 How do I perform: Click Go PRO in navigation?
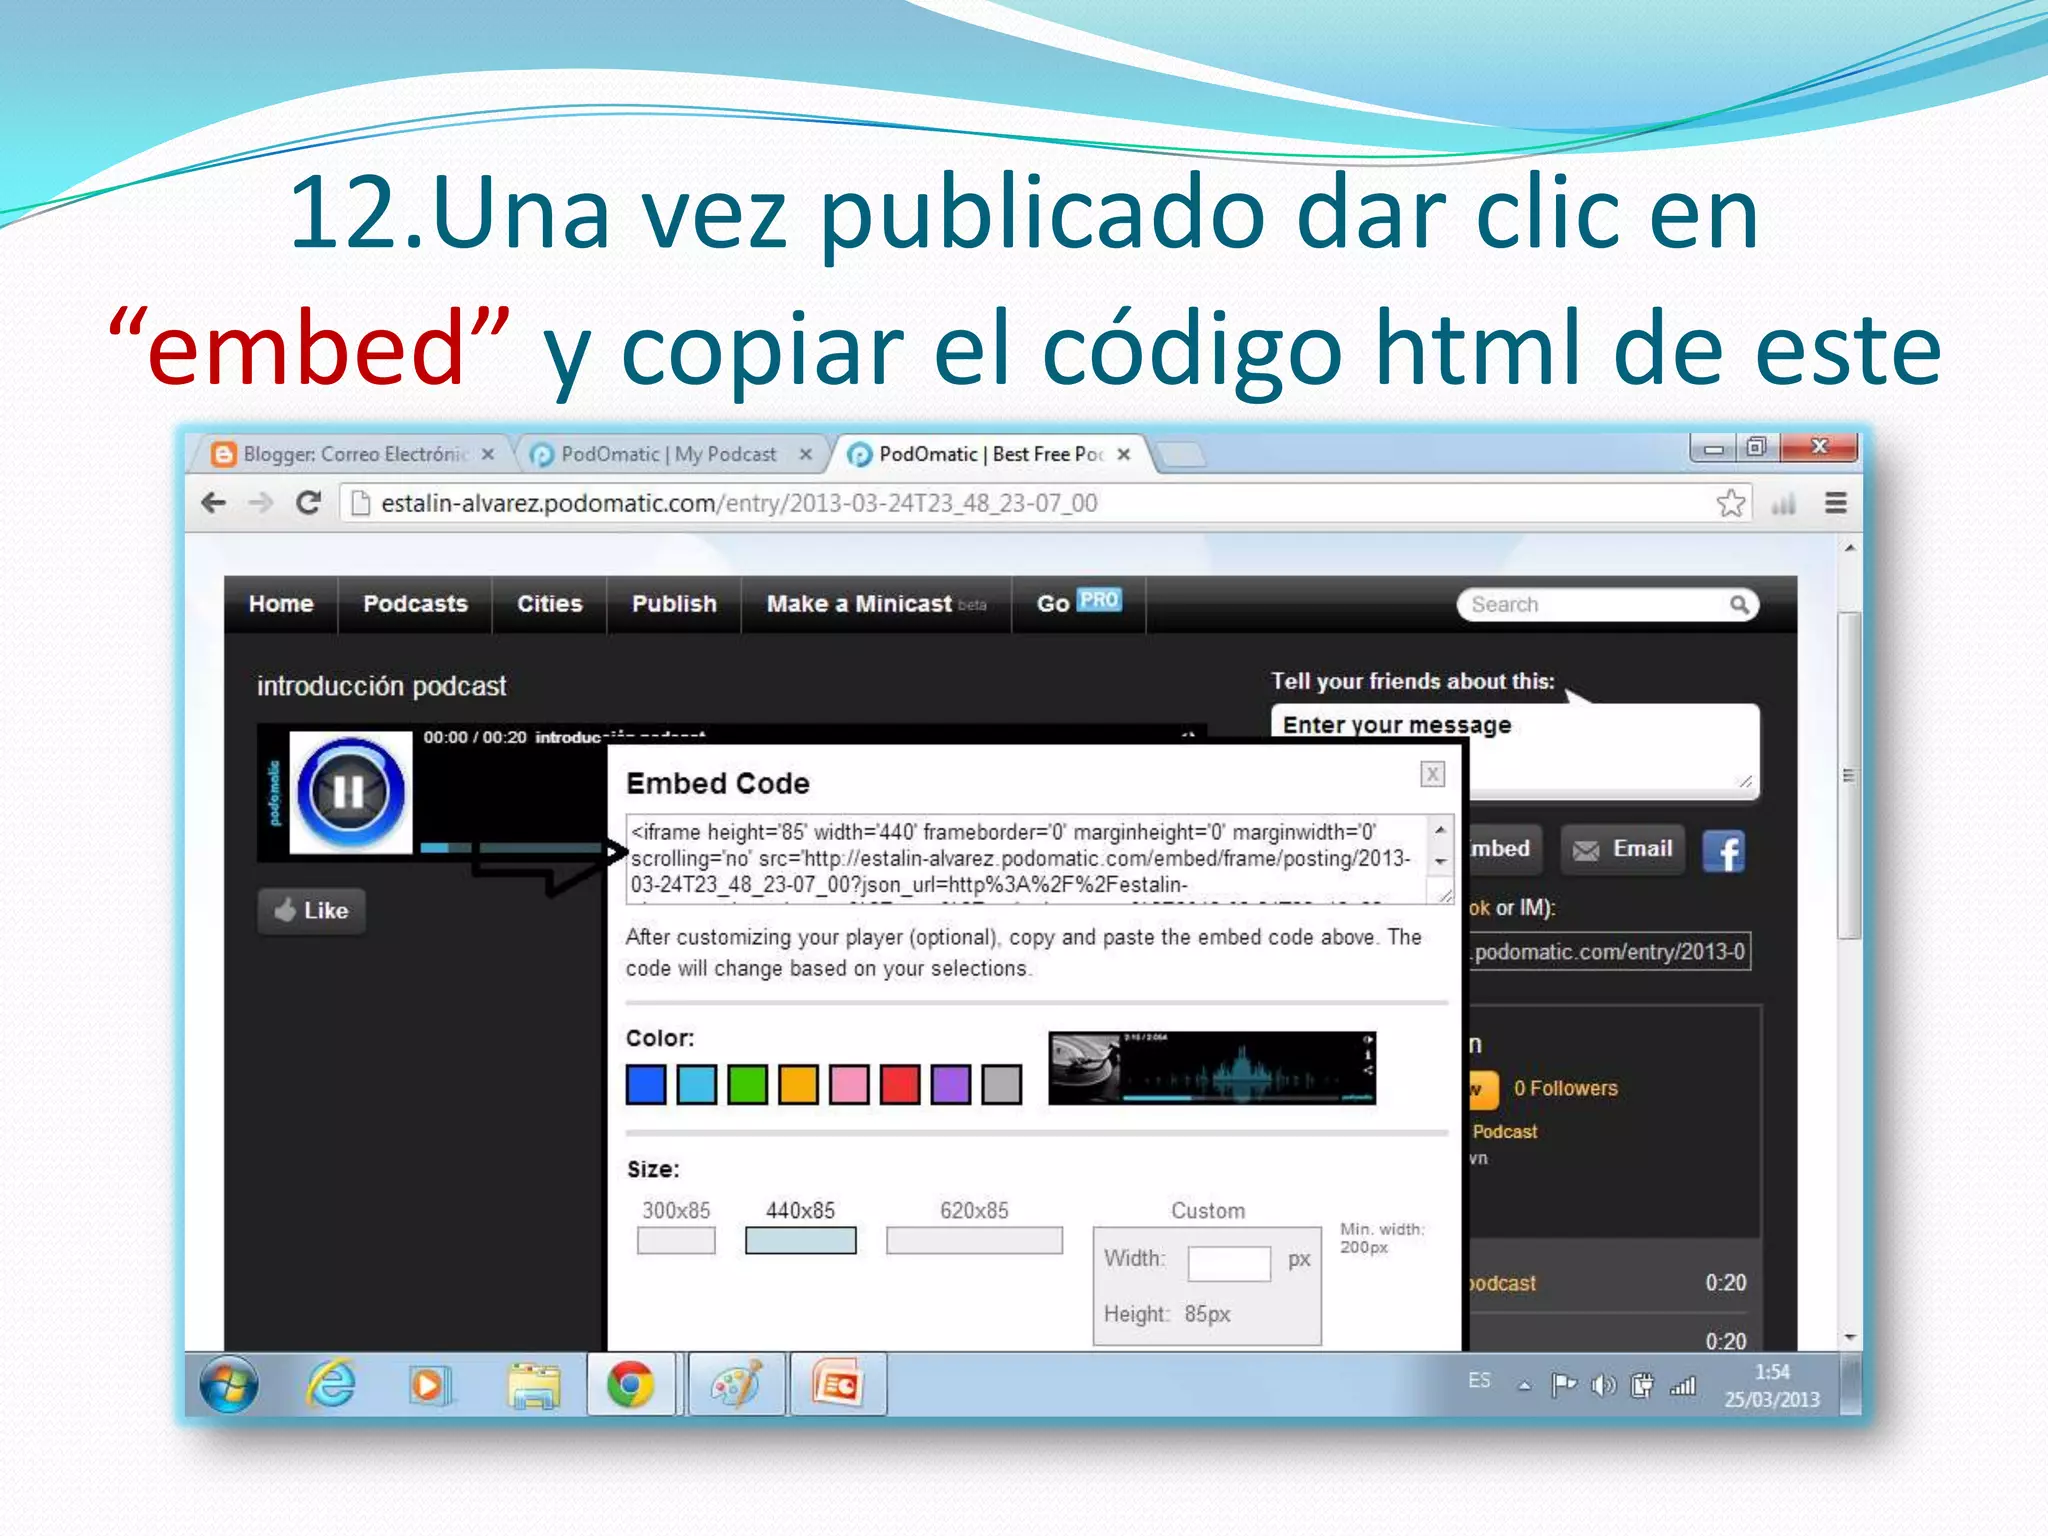[x=1079, y=603]
